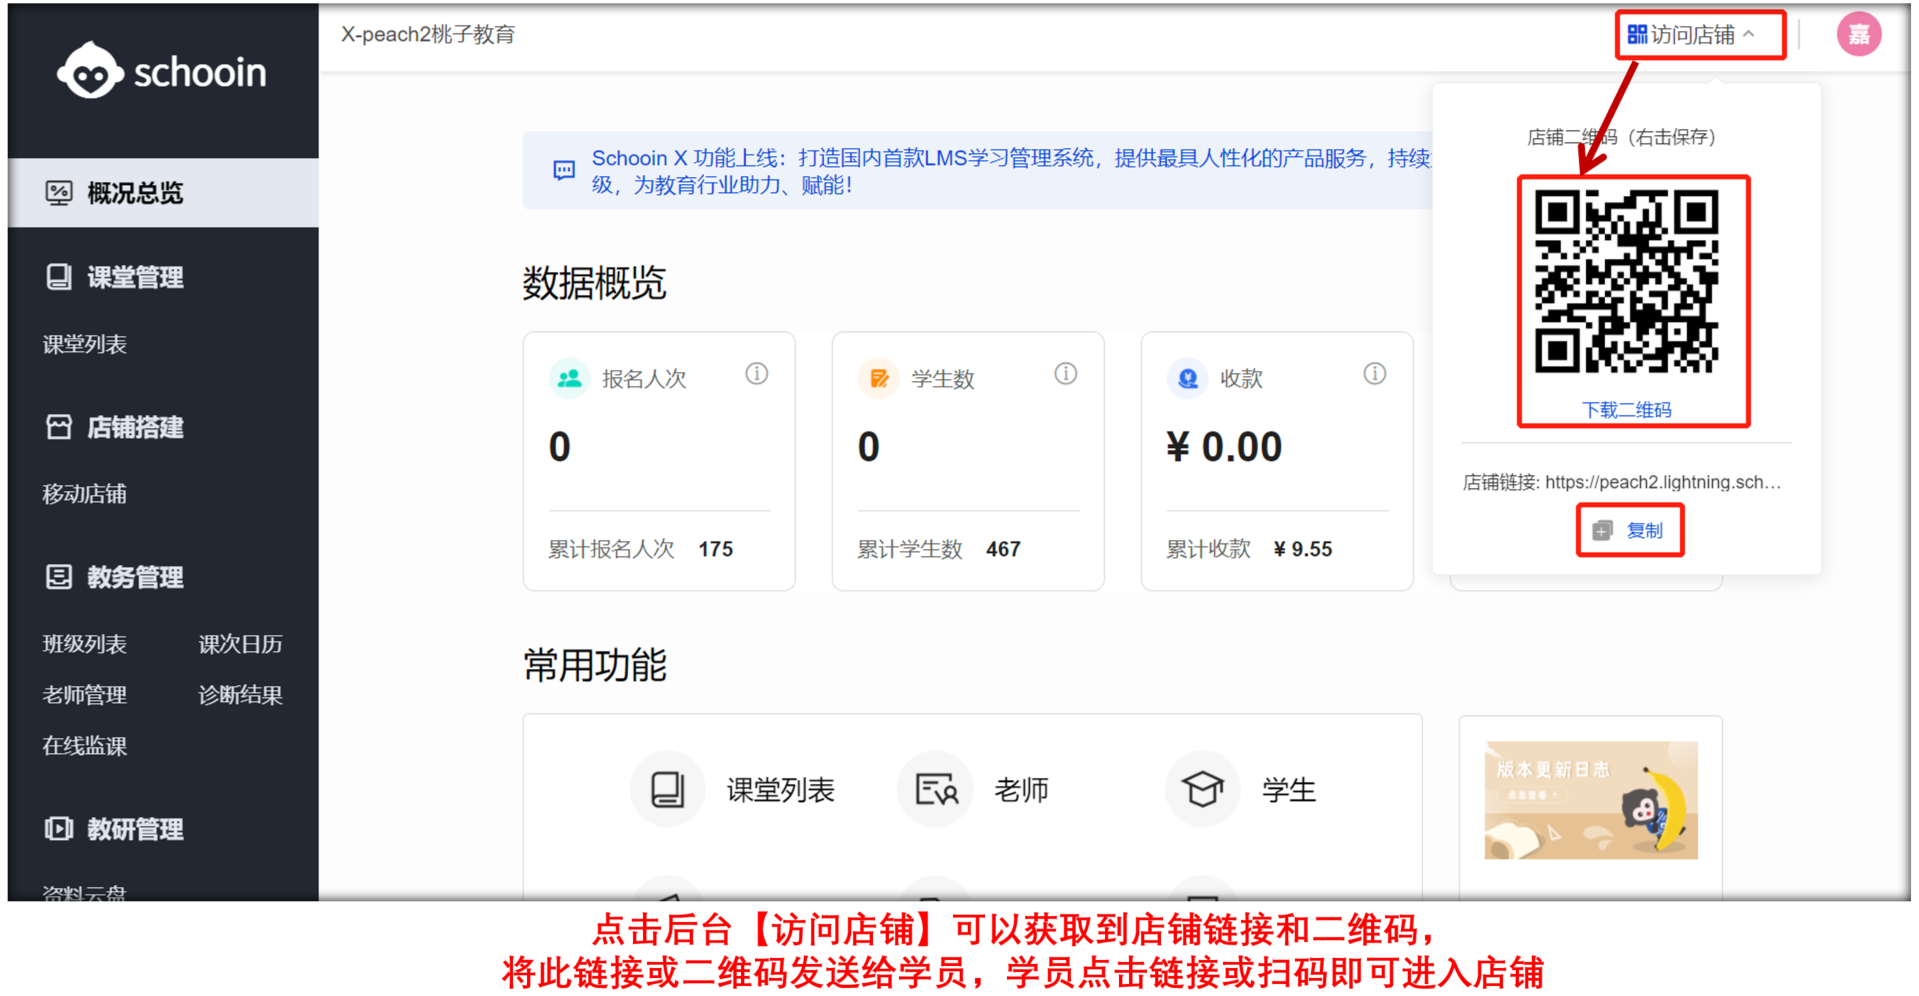Click the info icon on 学生数 card
The width and height of the screenshot is (1919, 996).
[1066, 374]
